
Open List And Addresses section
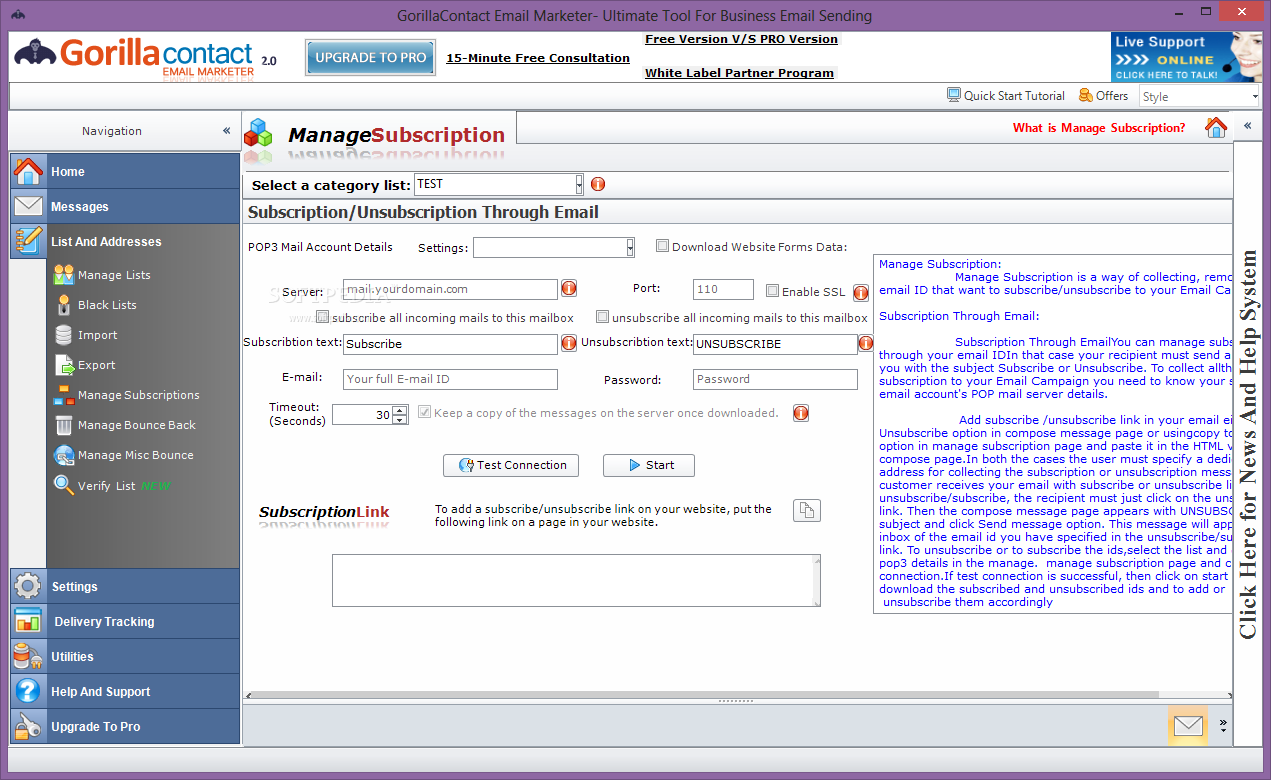[x=125, y=241]
